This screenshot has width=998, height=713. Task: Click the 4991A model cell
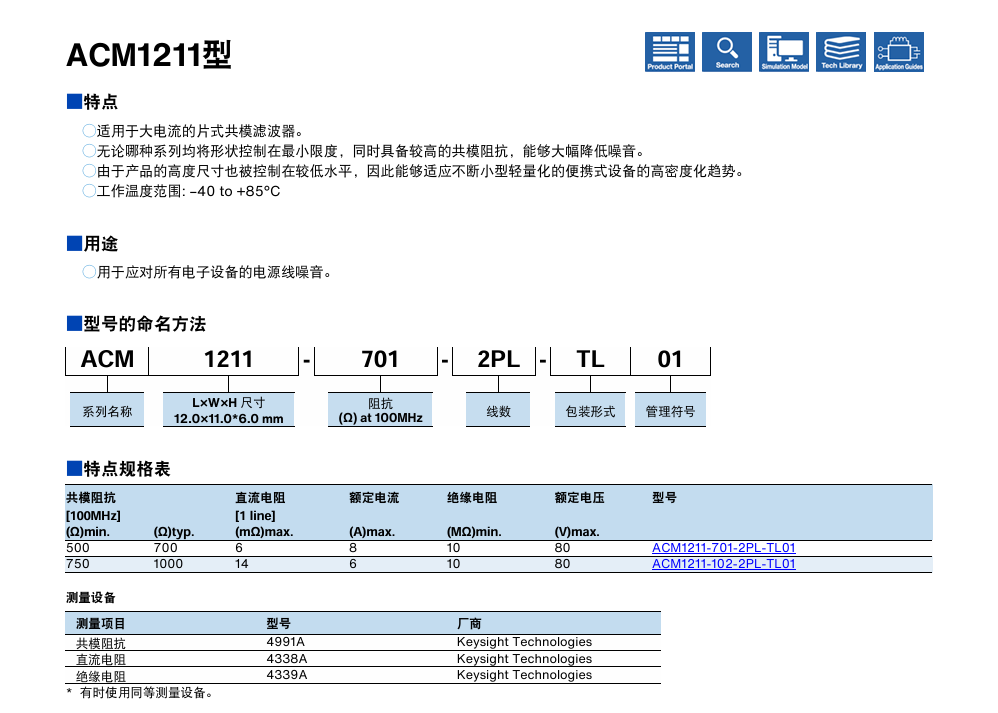pos(285,642)
